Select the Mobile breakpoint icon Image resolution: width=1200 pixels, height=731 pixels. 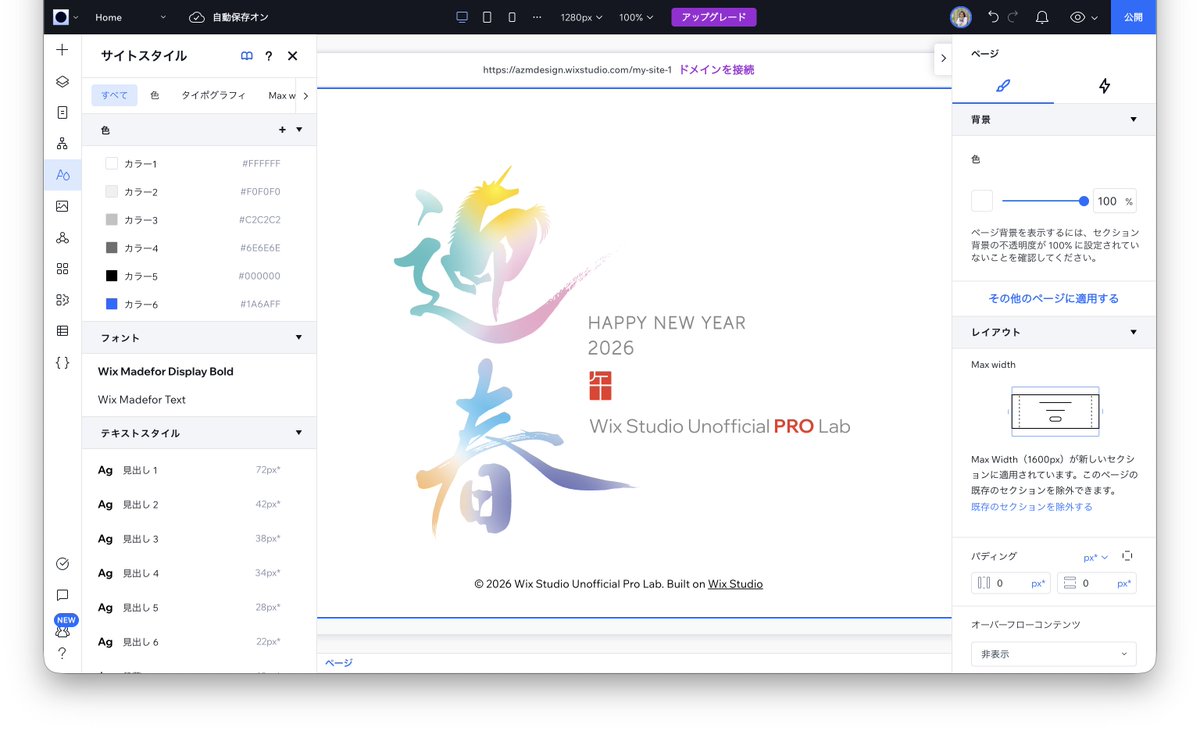tap(512, 17)
